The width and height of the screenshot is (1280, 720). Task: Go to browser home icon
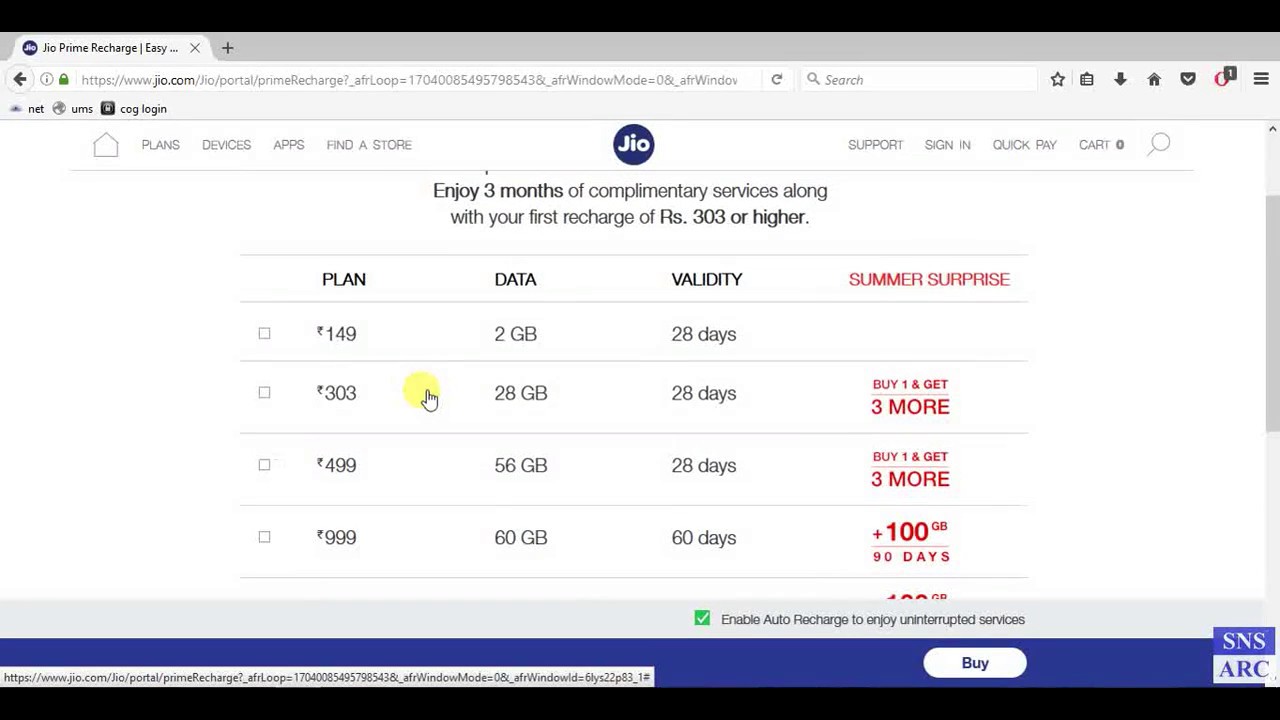[x=1154, y=79]
